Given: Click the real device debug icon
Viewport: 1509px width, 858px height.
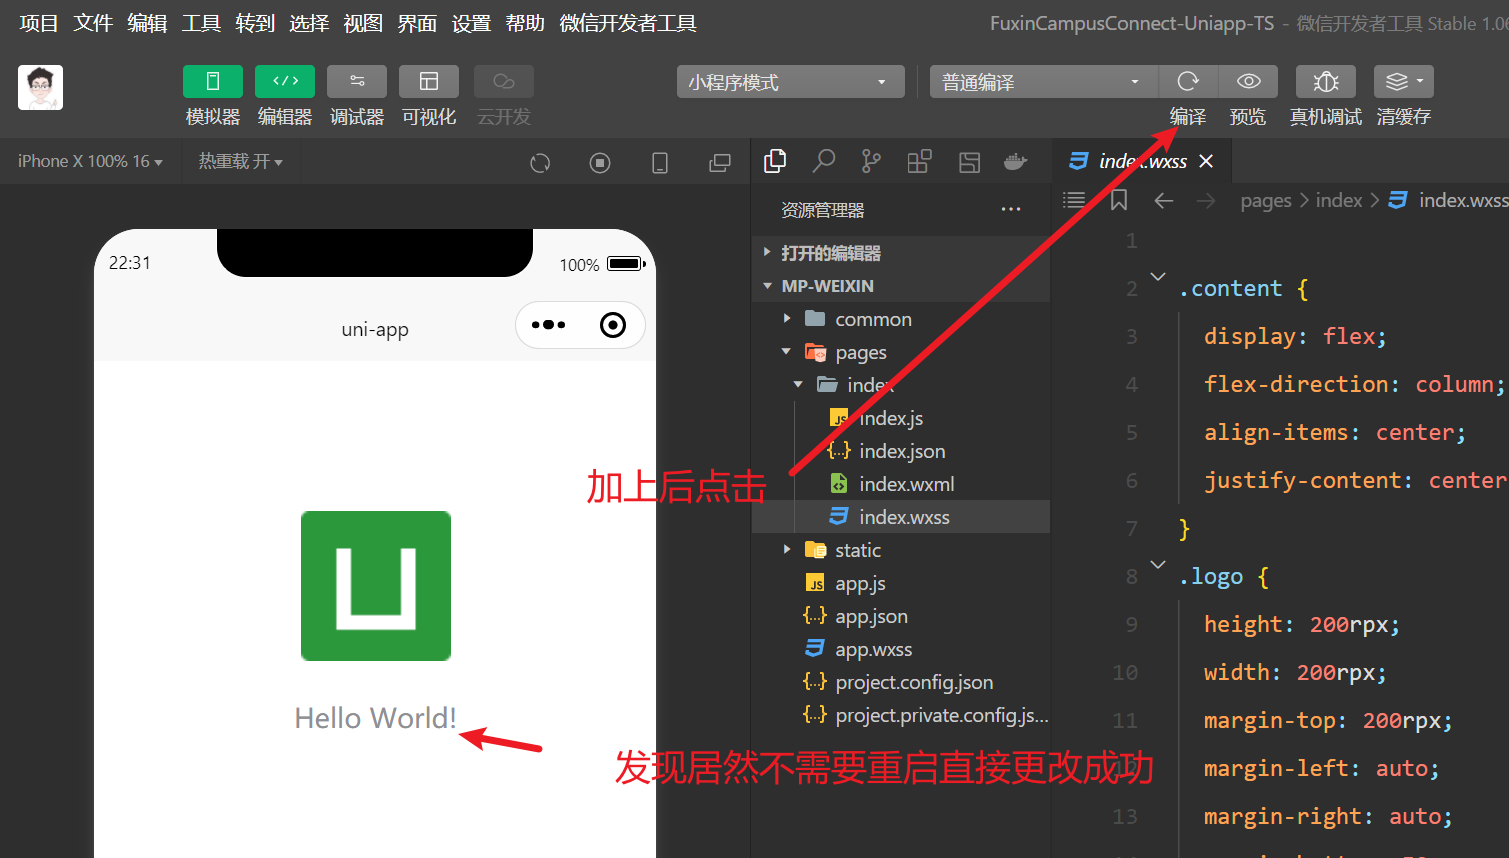Looking at the screenshot, I should click(1326, 82).
